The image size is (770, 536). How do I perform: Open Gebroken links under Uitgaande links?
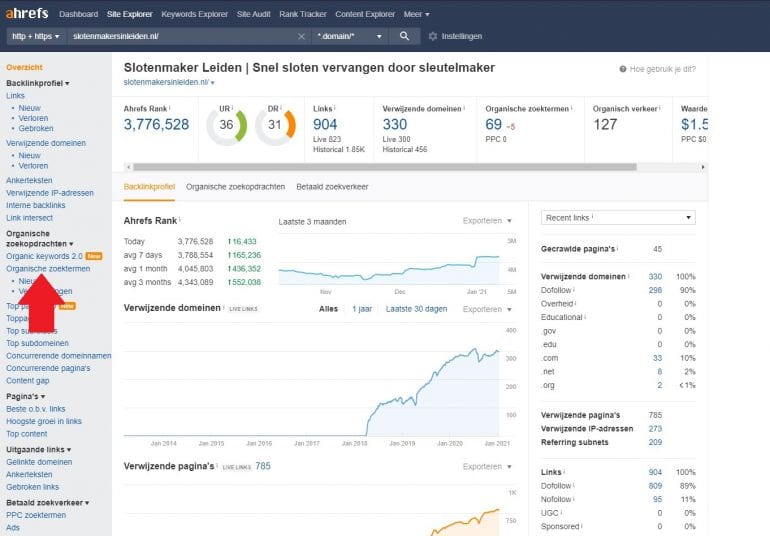click(32, 487)
